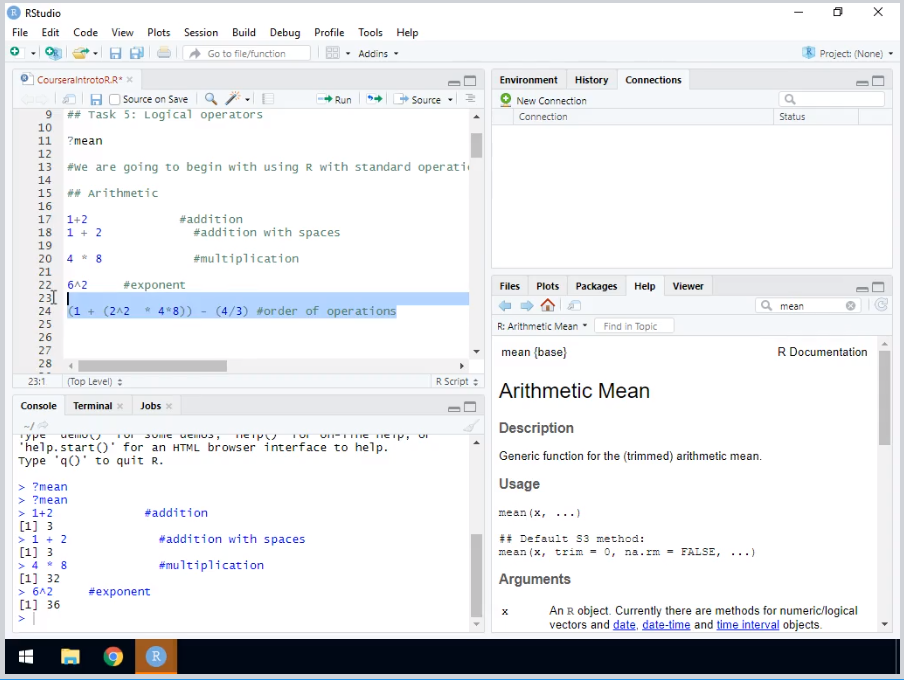Click the re-run previous code icon
The image size is (904, 680).
(x=374, y=99)
